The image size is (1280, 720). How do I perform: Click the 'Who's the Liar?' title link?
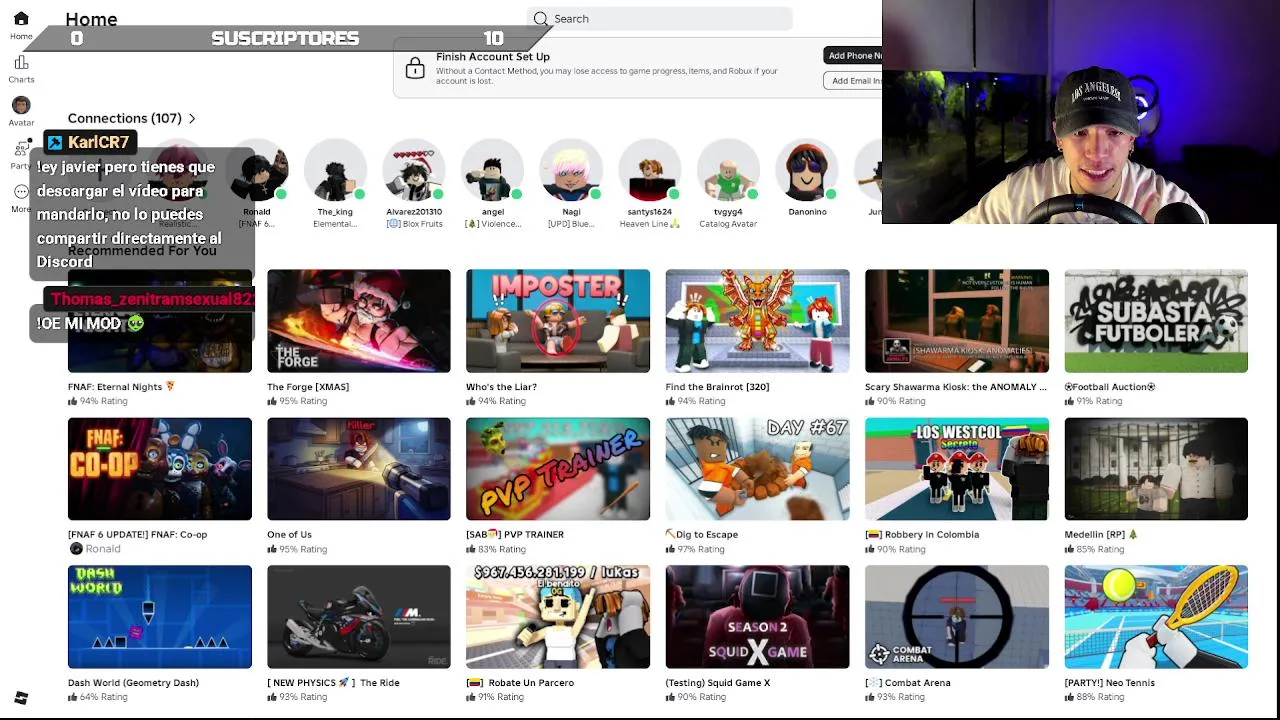pyautogui.click(x=501, y=387)
